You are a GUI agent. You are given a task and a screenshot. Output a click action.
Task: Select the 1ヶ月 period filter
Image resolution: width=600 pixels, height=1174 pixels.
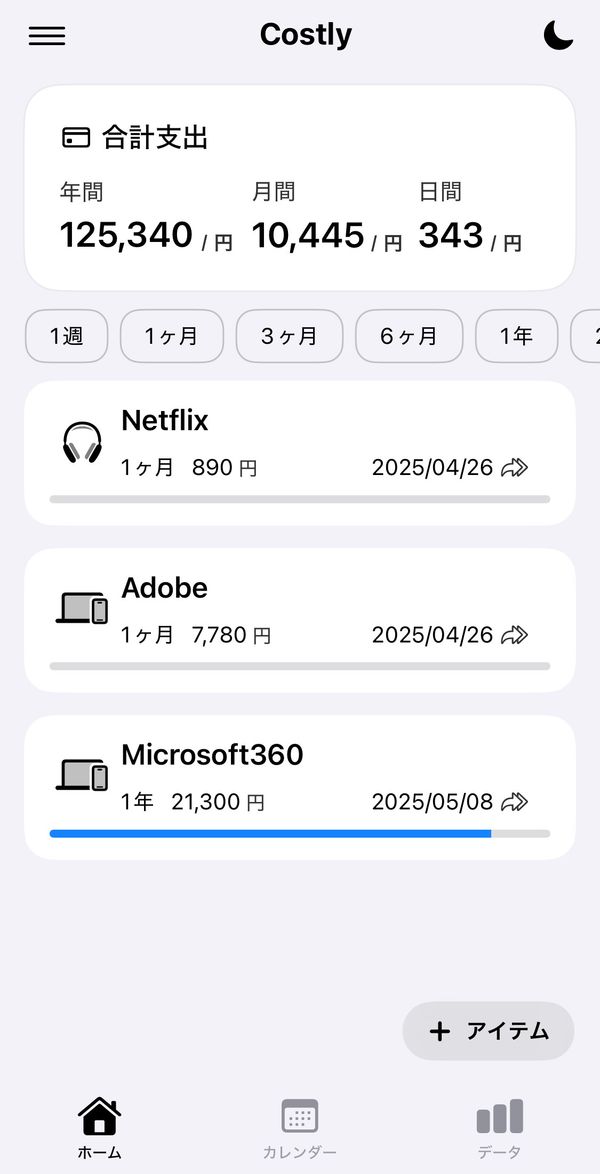(172, 336)
